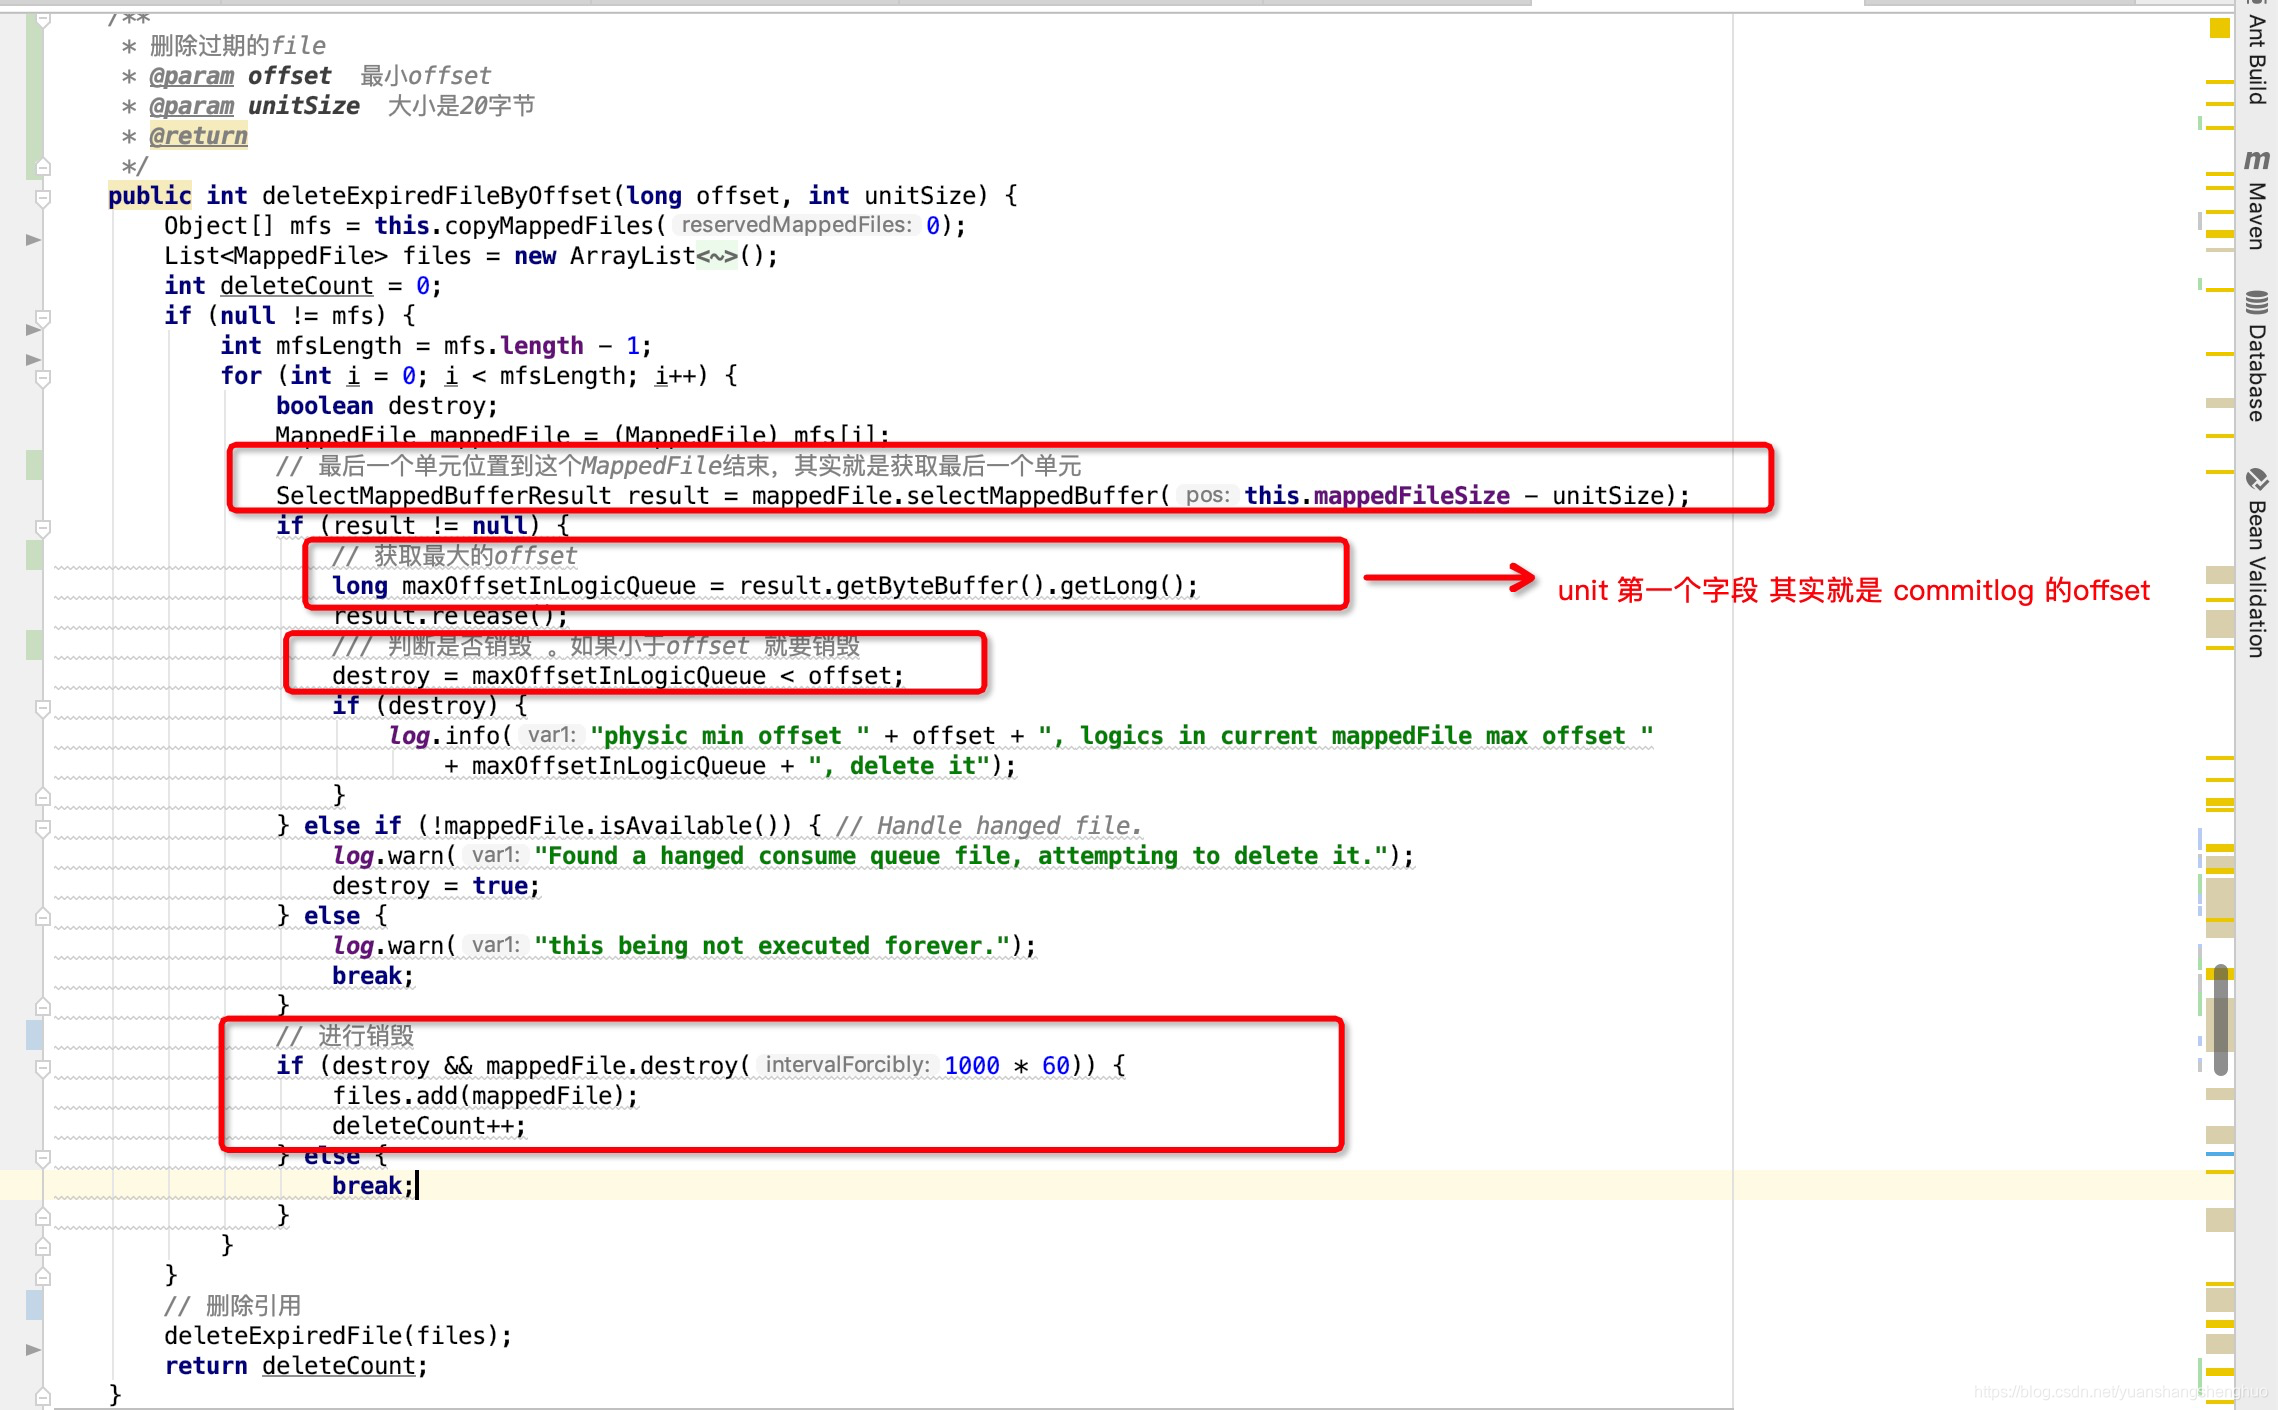2278x1410 pixels.
Task: Click the 'result.release();' statement
Action: (x=450, y=616)
